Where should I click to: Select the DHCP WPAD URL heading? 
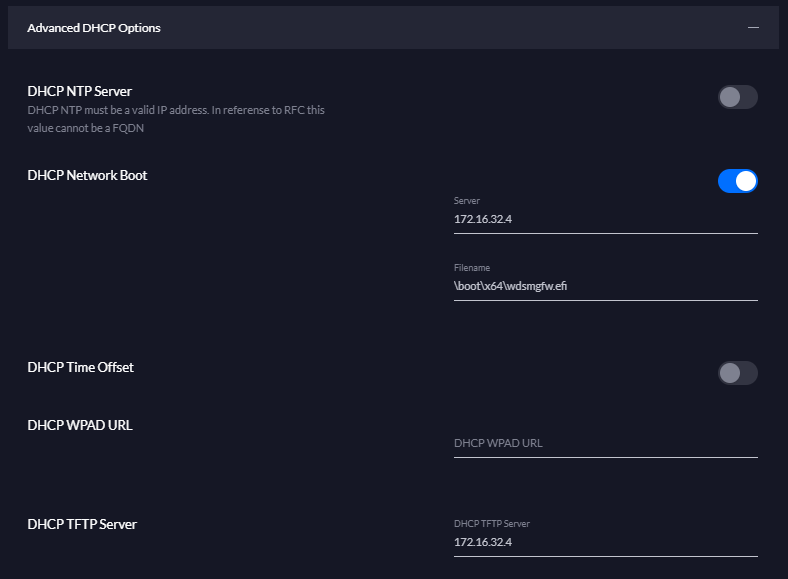click(x=80, y=425)
